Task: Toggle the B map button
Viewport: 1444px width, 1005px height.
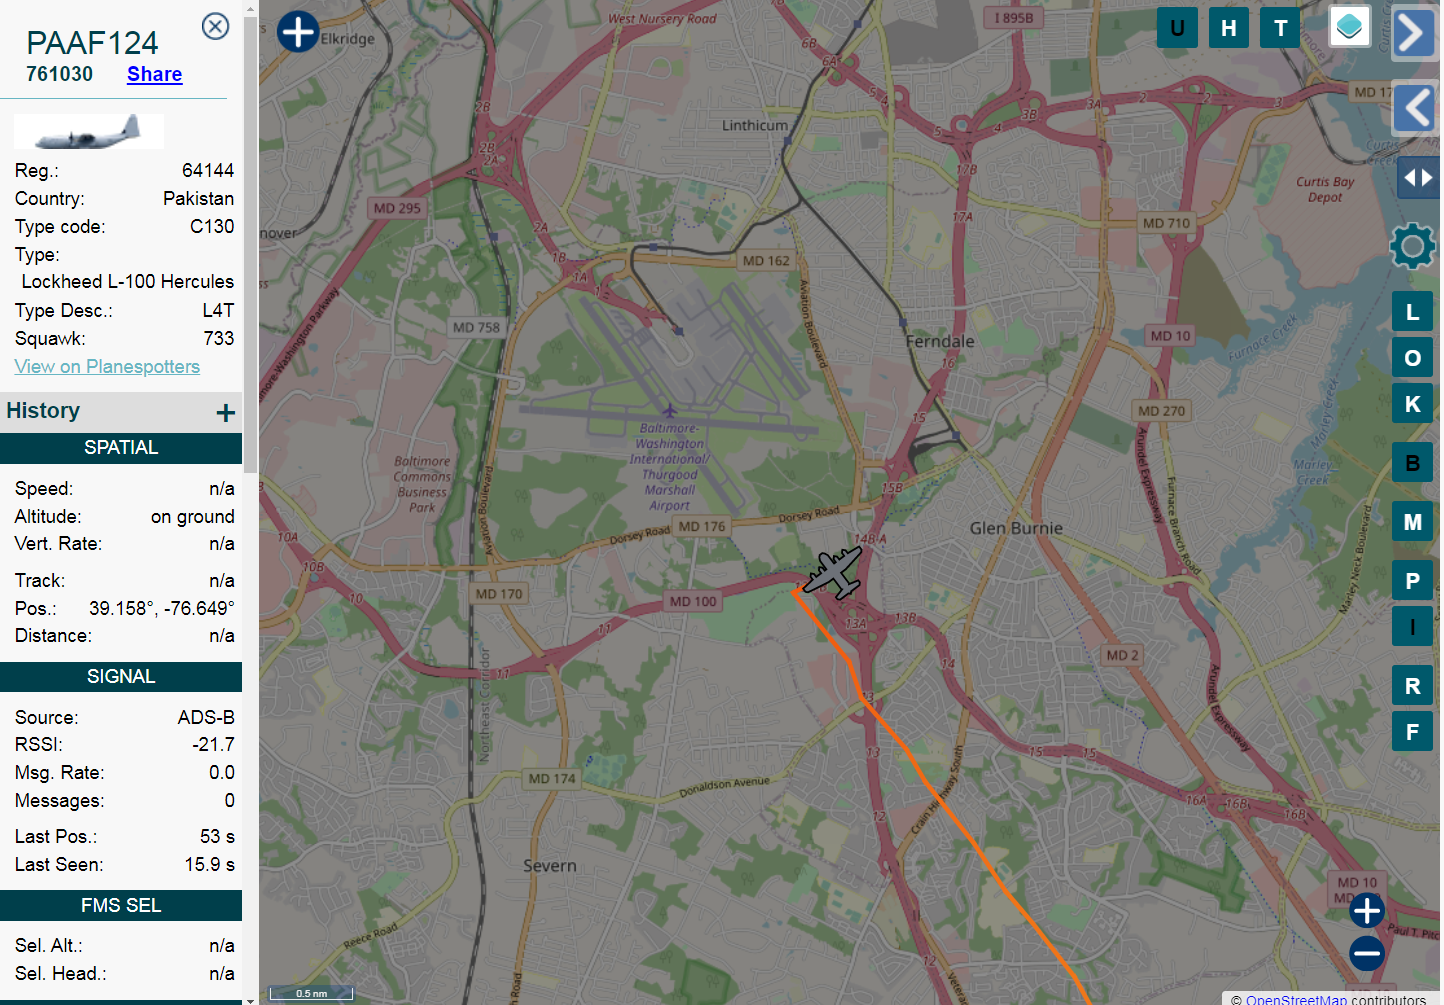Action: pos(1412,463)
